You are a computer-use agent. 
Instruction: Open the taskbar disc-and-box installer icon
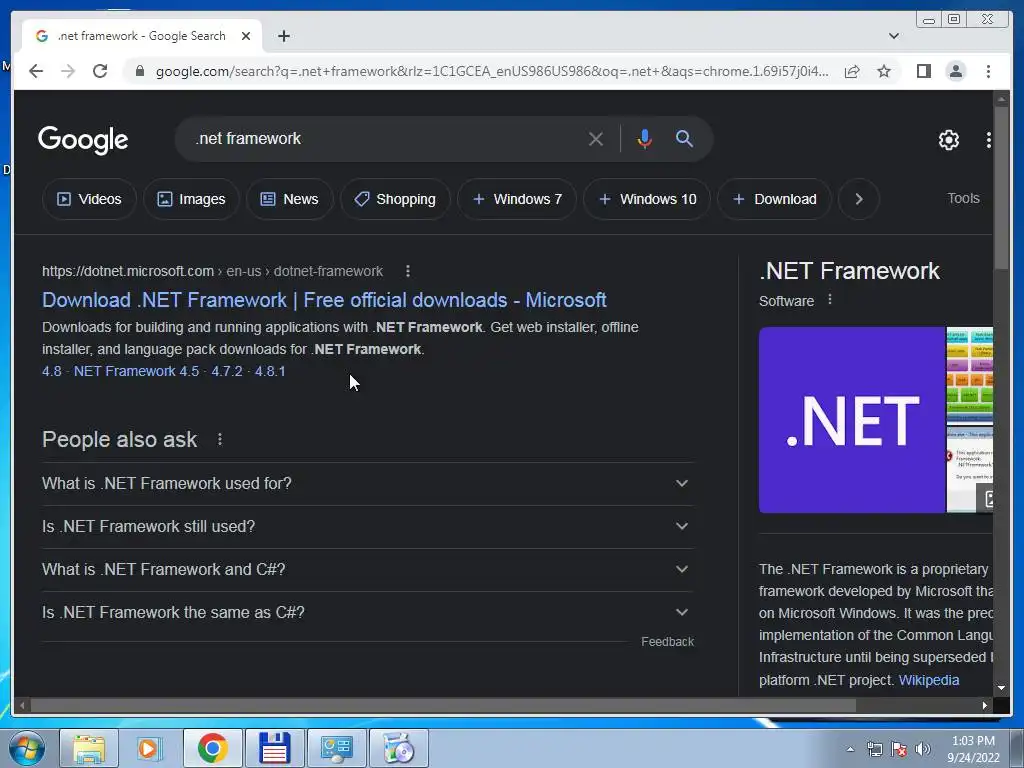398,748
